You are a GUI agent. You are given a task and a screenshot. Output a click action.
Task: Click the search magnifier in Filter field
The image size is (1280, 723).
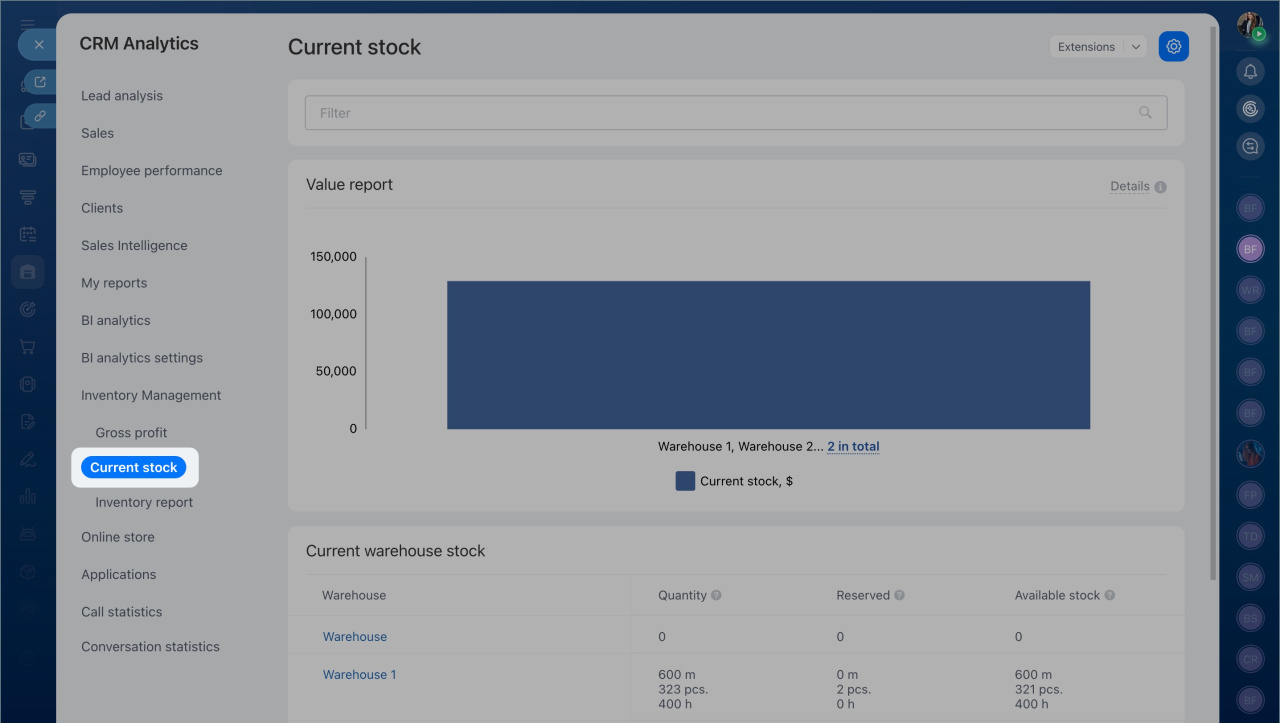click(x=1145, y=113)
